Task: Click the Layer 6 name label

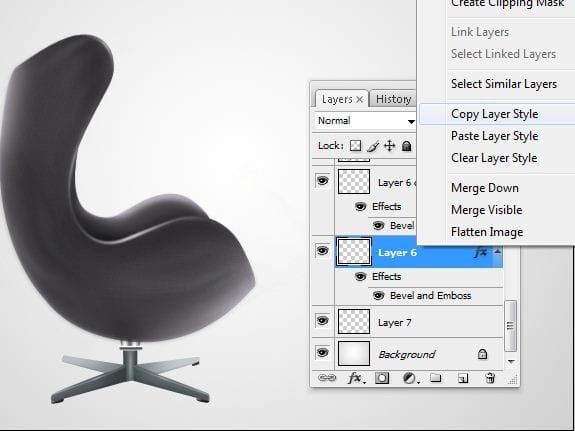Action: coord(397,253)
